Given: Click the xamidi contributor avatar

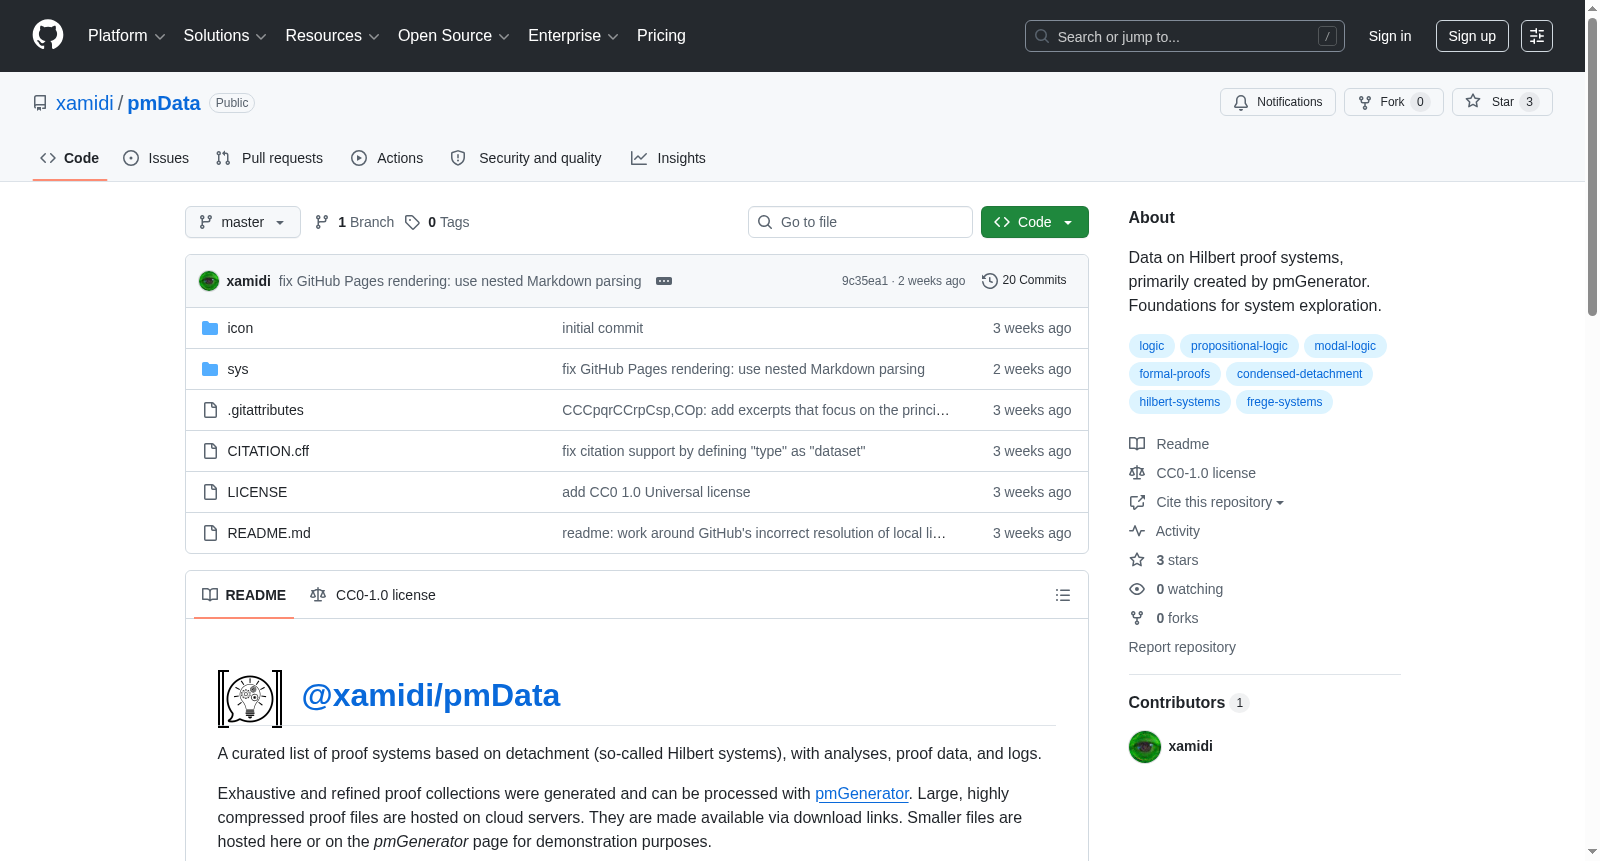Looking at the screenshot, I should (x=1145, y=747).
